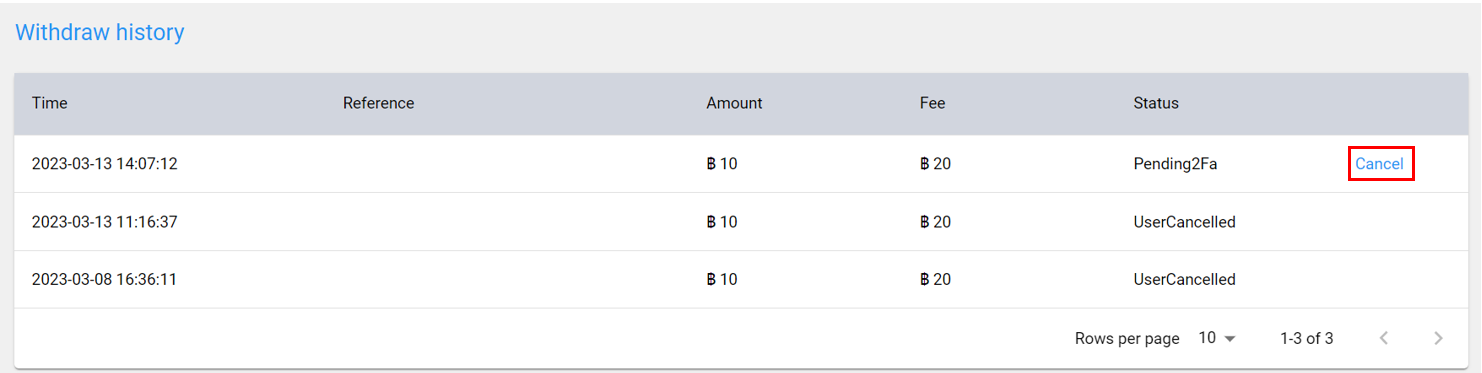
Task: Click the 2023-03-13 11:16:37 timestamp row
Action: 740,222
